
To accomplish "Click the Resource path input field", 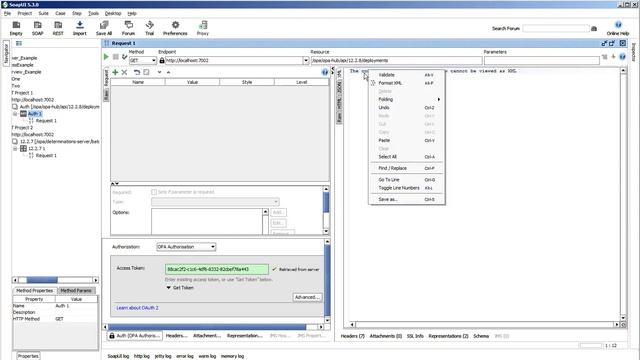I will coord(396,60).
